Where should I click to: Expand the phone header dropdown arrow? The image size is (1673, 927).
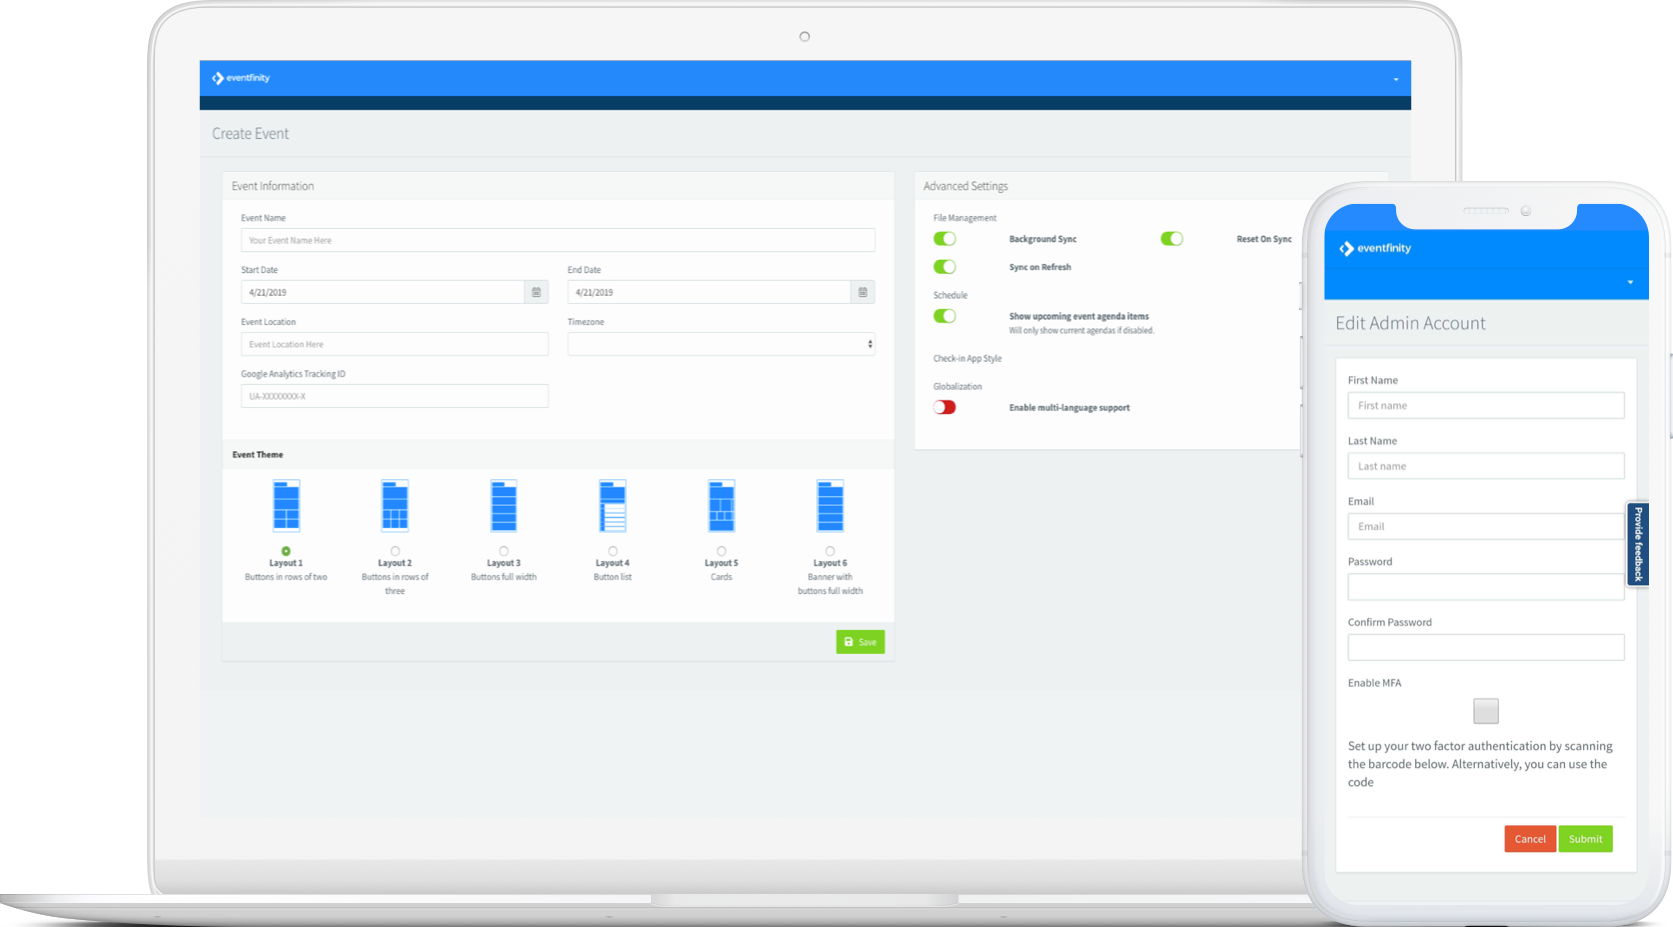coord(1630,282)
